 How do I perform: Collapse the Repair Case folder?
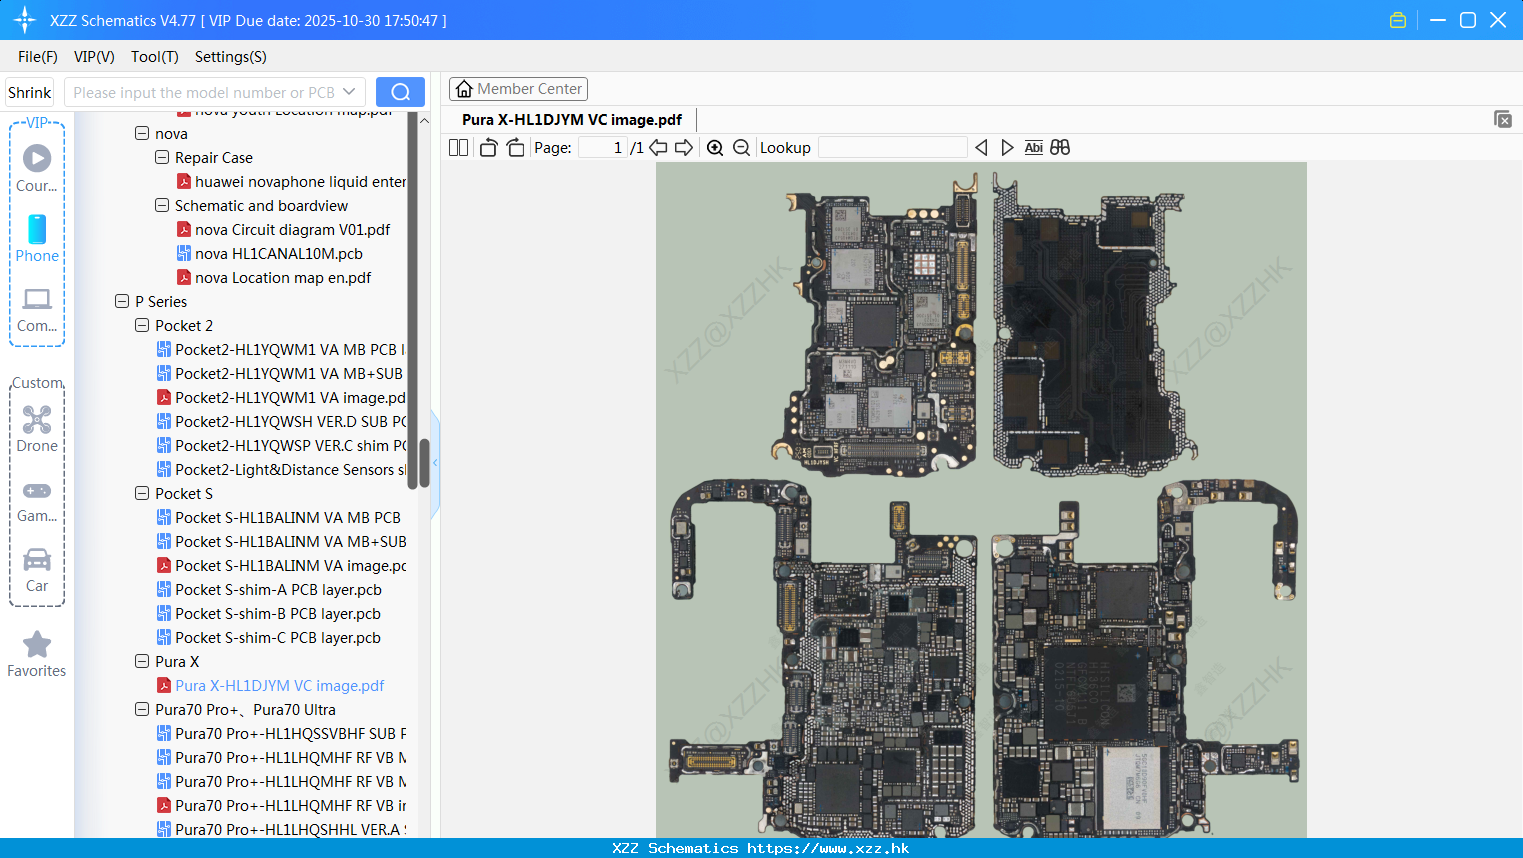(162, 157)
